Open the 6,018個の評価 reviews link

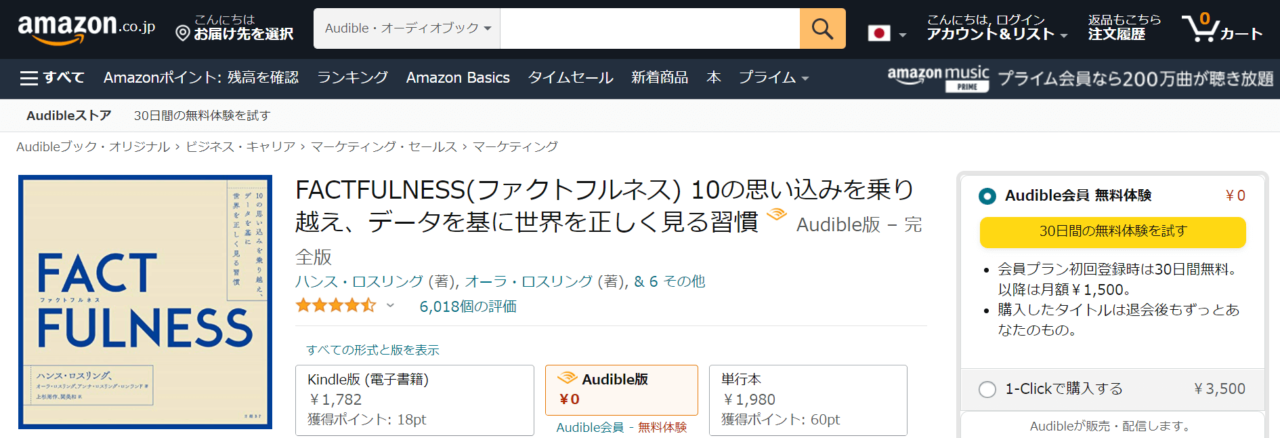[468, 306]
